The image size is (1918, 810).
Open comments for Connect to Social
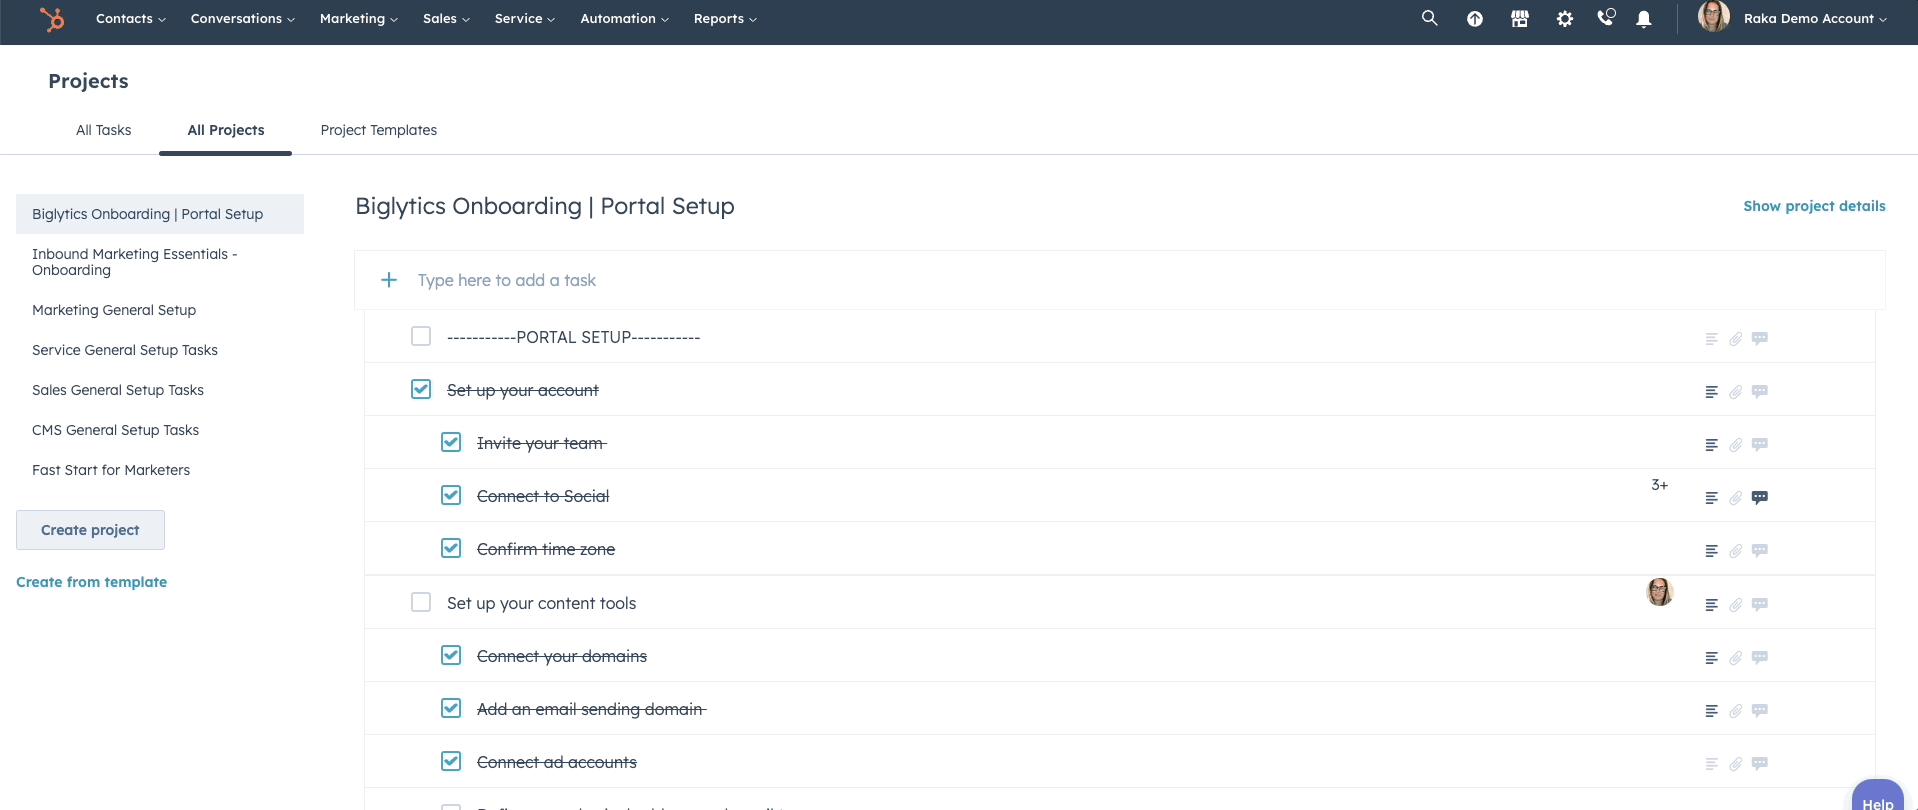coord(1760,497)
